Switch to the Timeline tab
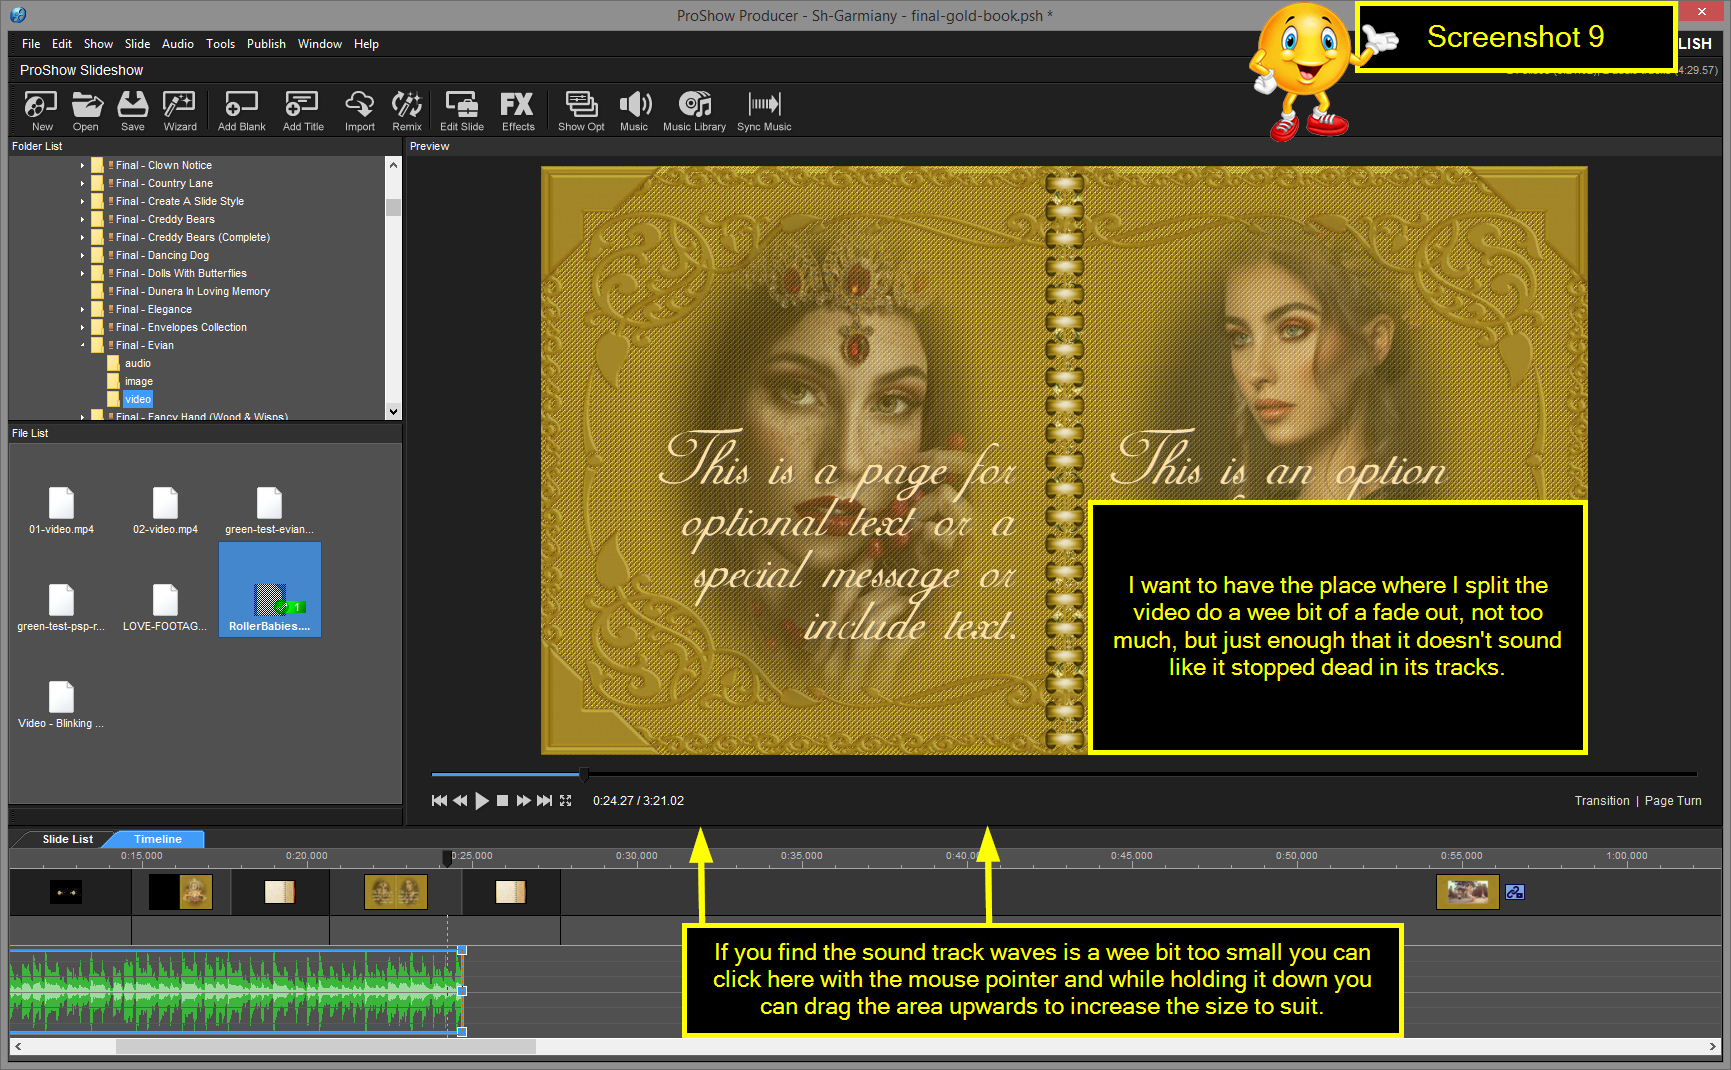 [x=158, y=839]
